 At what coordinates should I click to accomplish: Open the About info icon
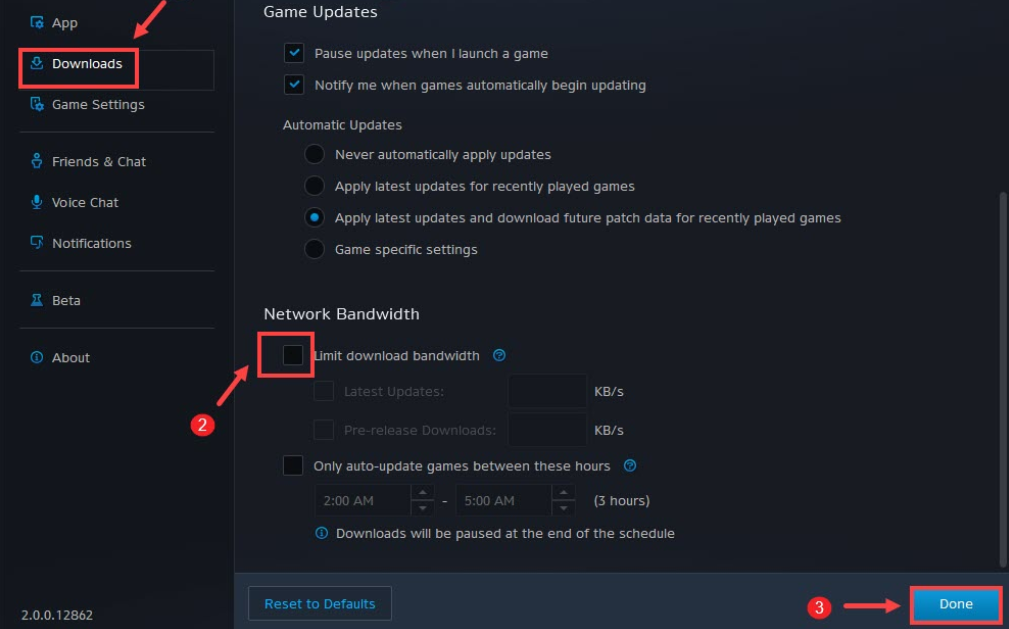click(37, 357)
